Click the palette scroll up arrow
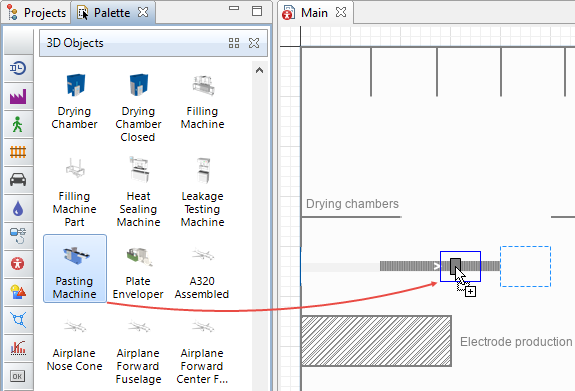Viewport: 575px width, 391px height. (259, 70)
